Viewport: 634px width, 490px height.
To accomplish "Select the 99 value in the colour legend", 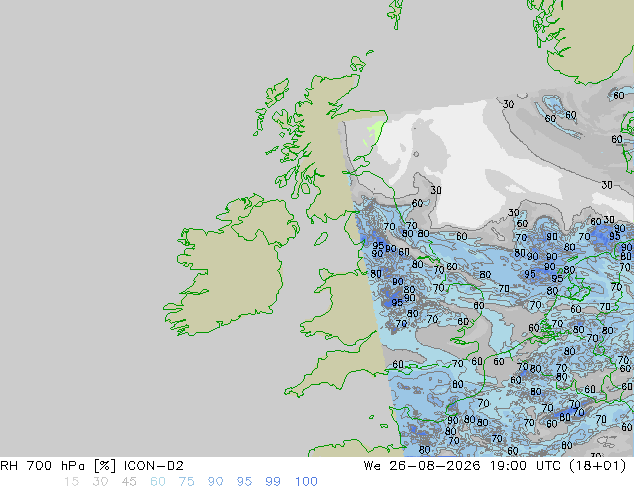I will tap(273, 482).
